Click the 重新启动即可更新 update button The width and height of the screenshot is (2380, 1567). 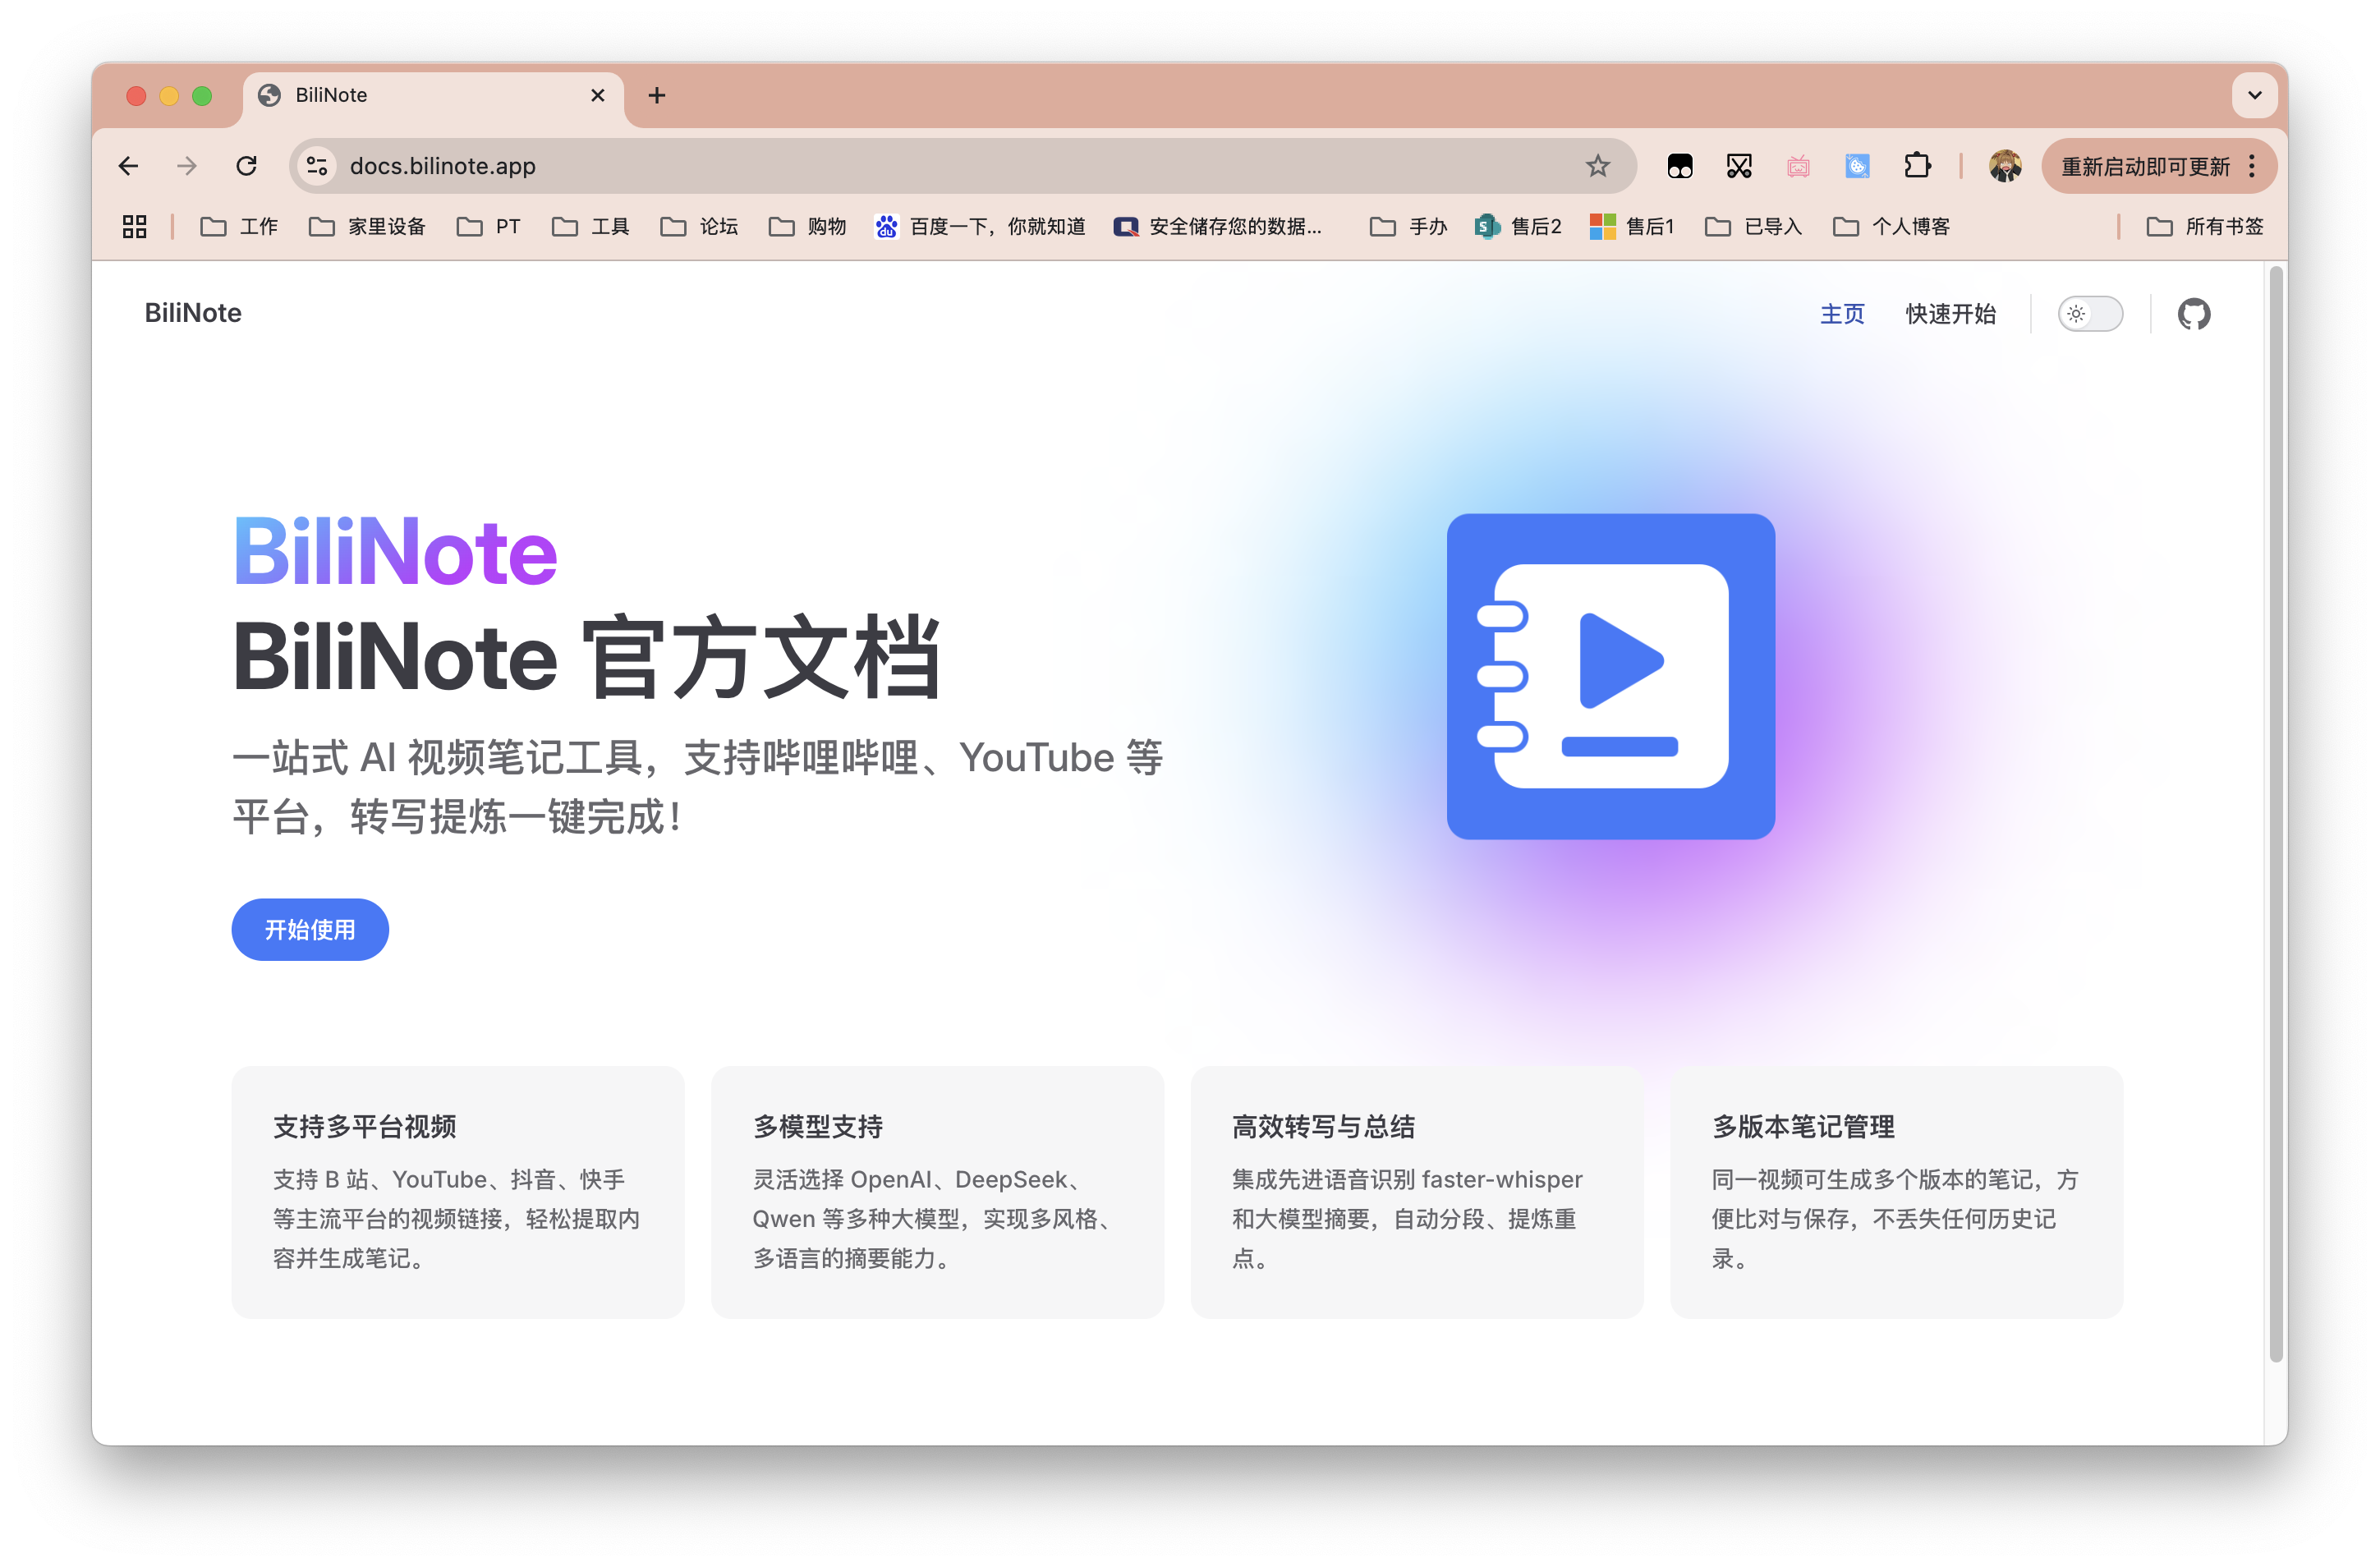coord(2146,165)
